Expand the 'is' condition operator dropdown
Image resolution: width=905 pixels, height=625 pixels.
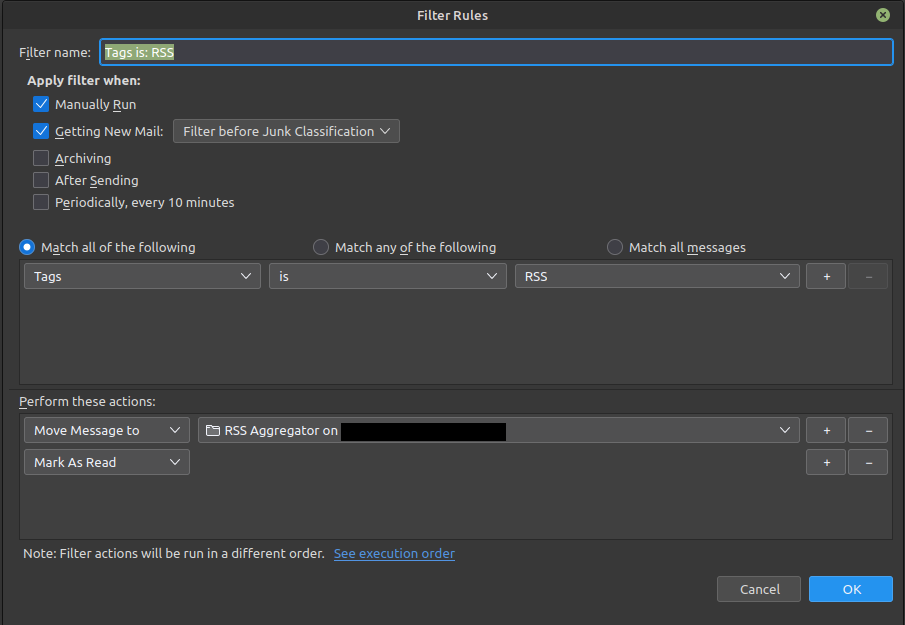(387, 277)
